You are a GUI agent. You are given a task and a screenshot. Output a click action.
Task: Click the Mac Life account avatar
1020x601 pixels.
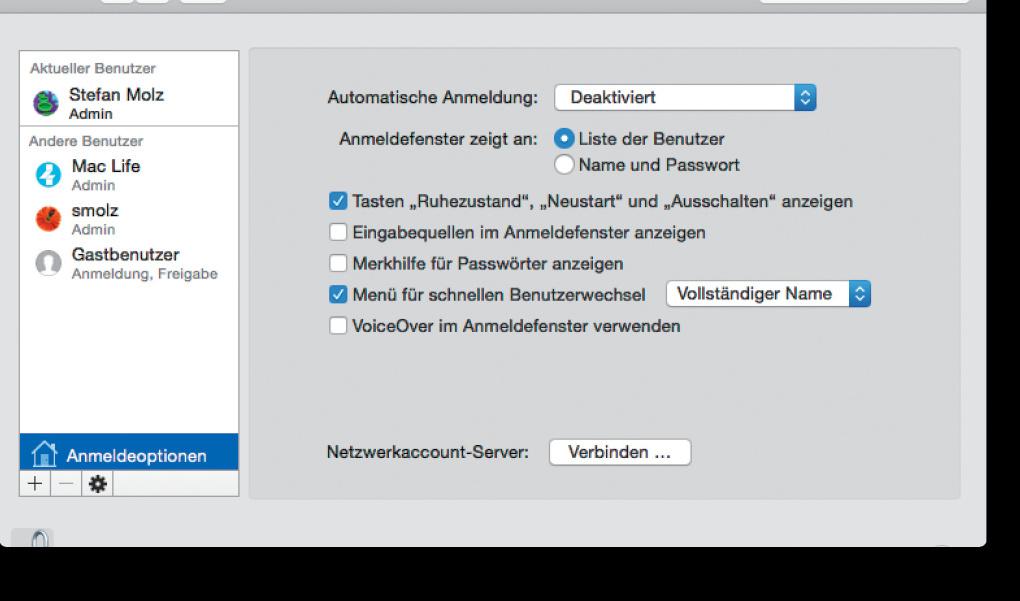click(x=48, y=174)
